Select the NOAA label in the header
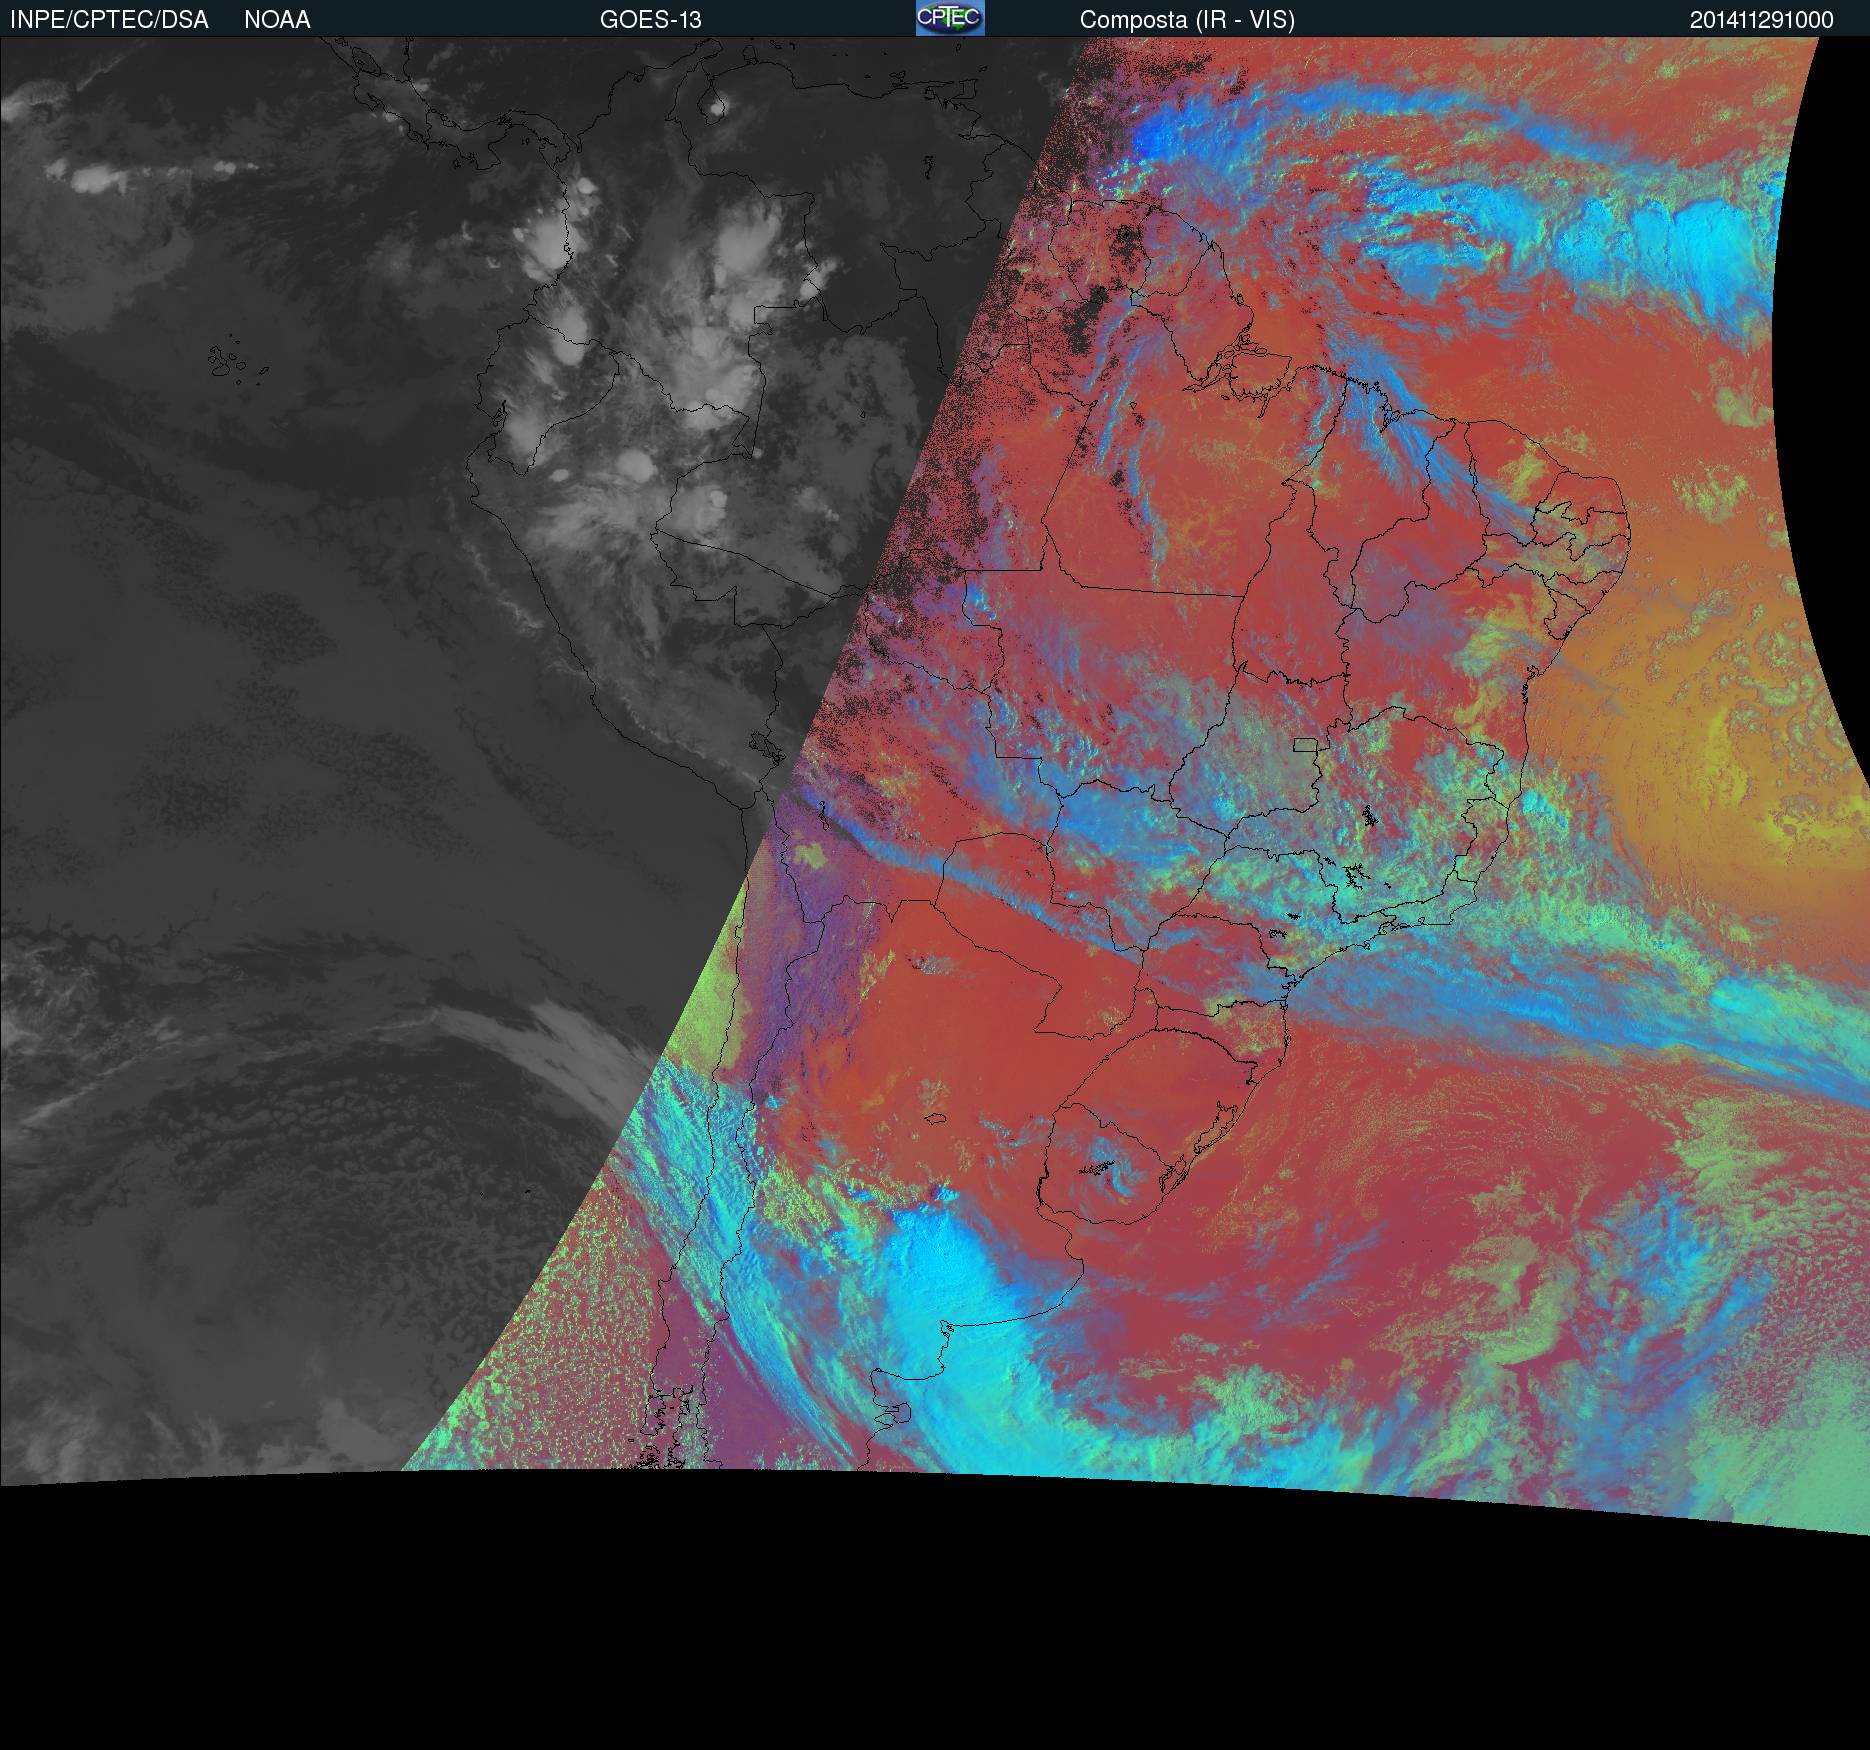 (277, 20)
